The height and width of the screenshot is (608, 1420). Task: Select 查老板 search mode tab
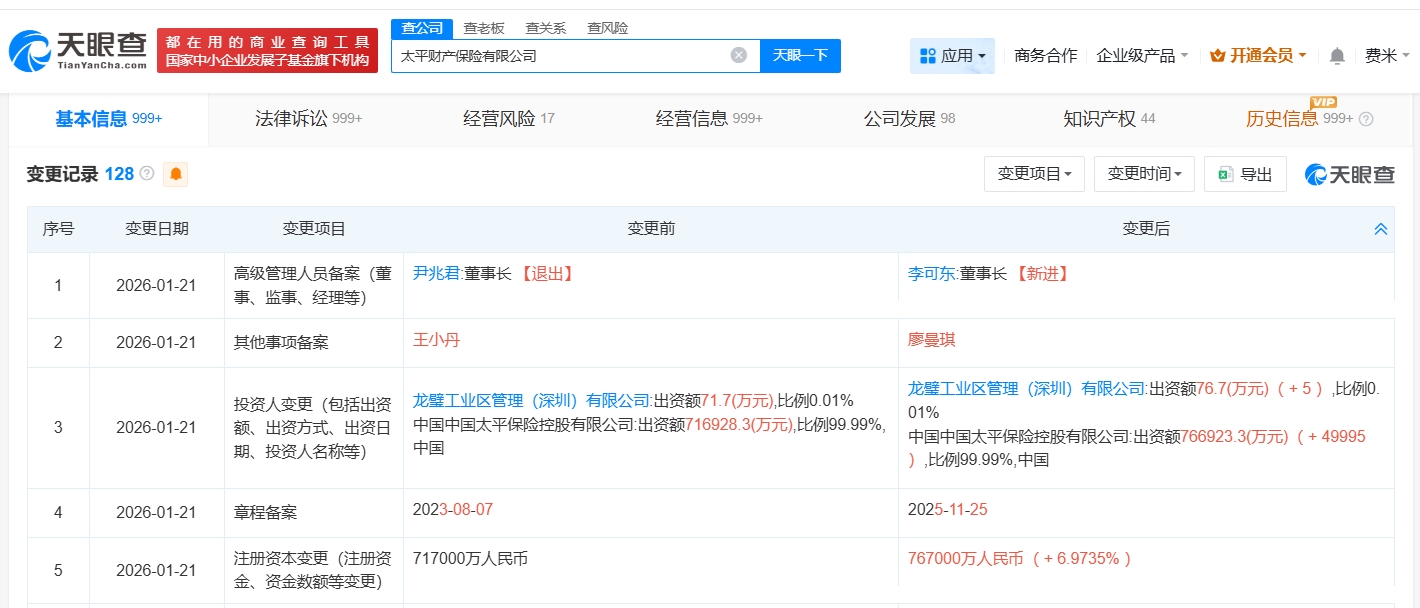pyautogui.click(x=484, y=28)
